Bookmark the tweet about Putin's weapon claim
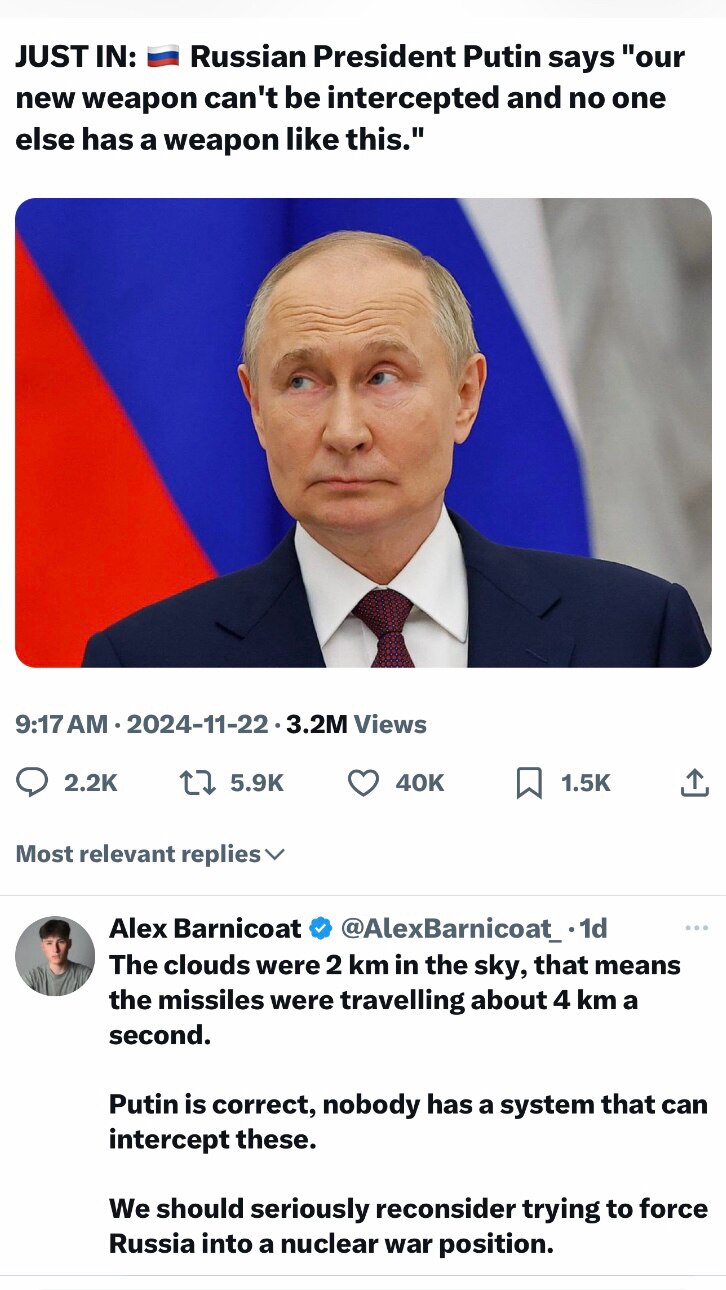The height and width of the screenshot is (1290, 726). 527,783
